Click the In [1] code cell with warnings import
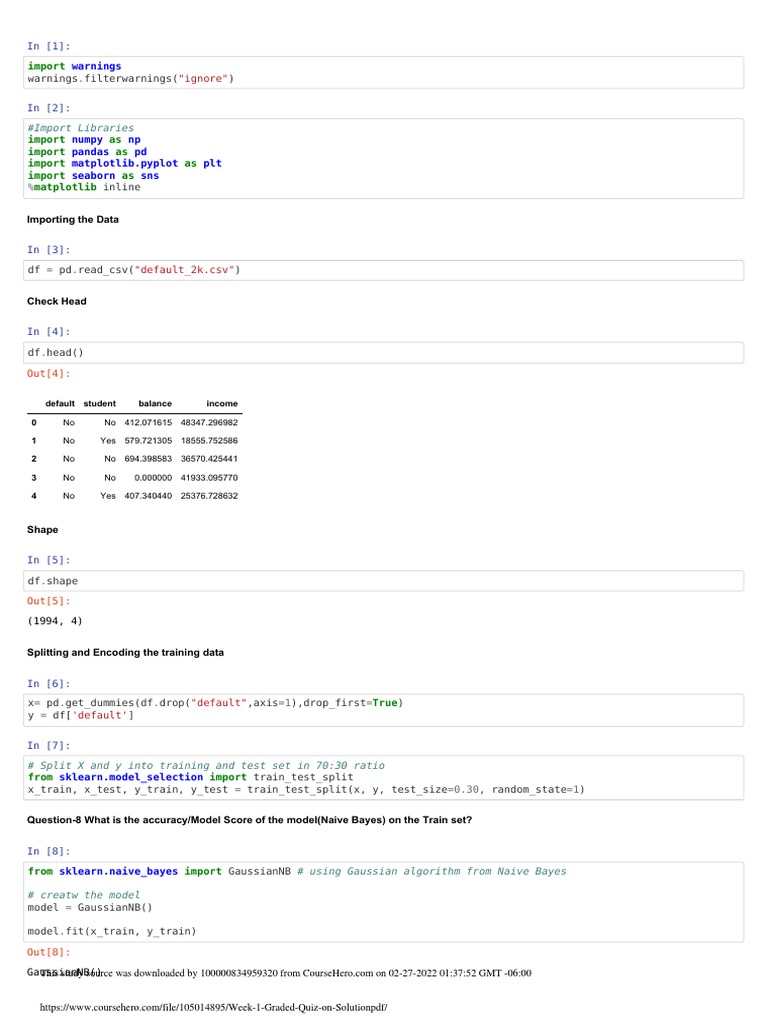 (x=383, y=72)
